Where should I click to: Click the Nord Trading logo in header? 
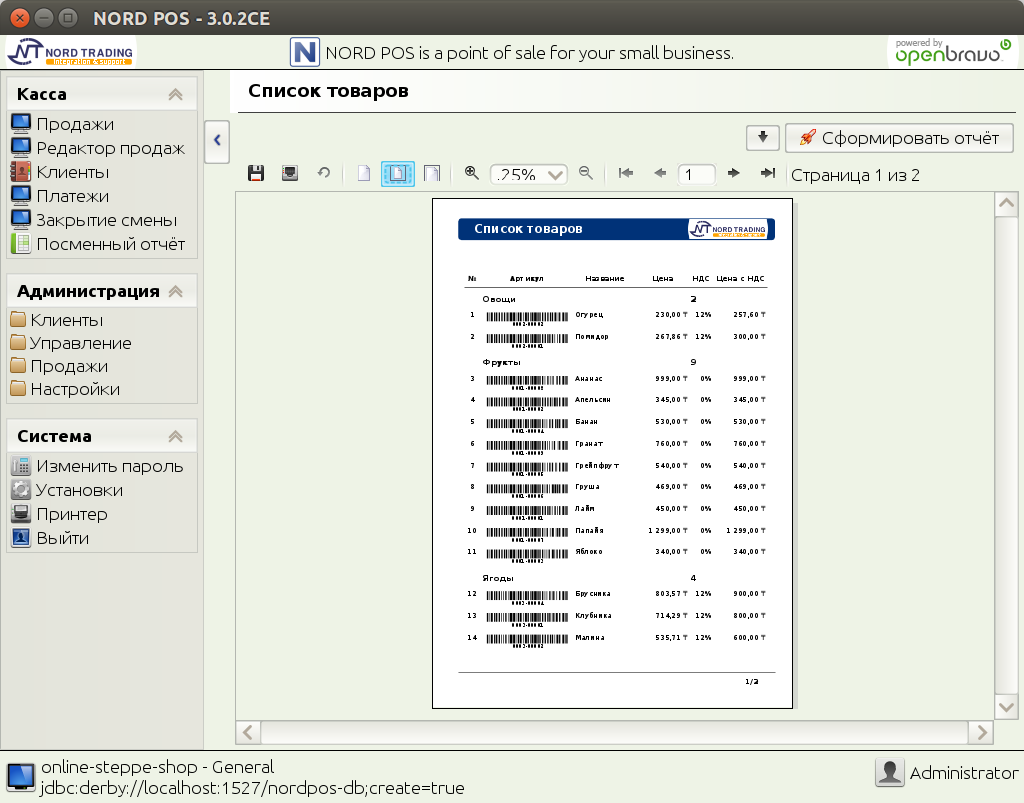click(71, 52)
